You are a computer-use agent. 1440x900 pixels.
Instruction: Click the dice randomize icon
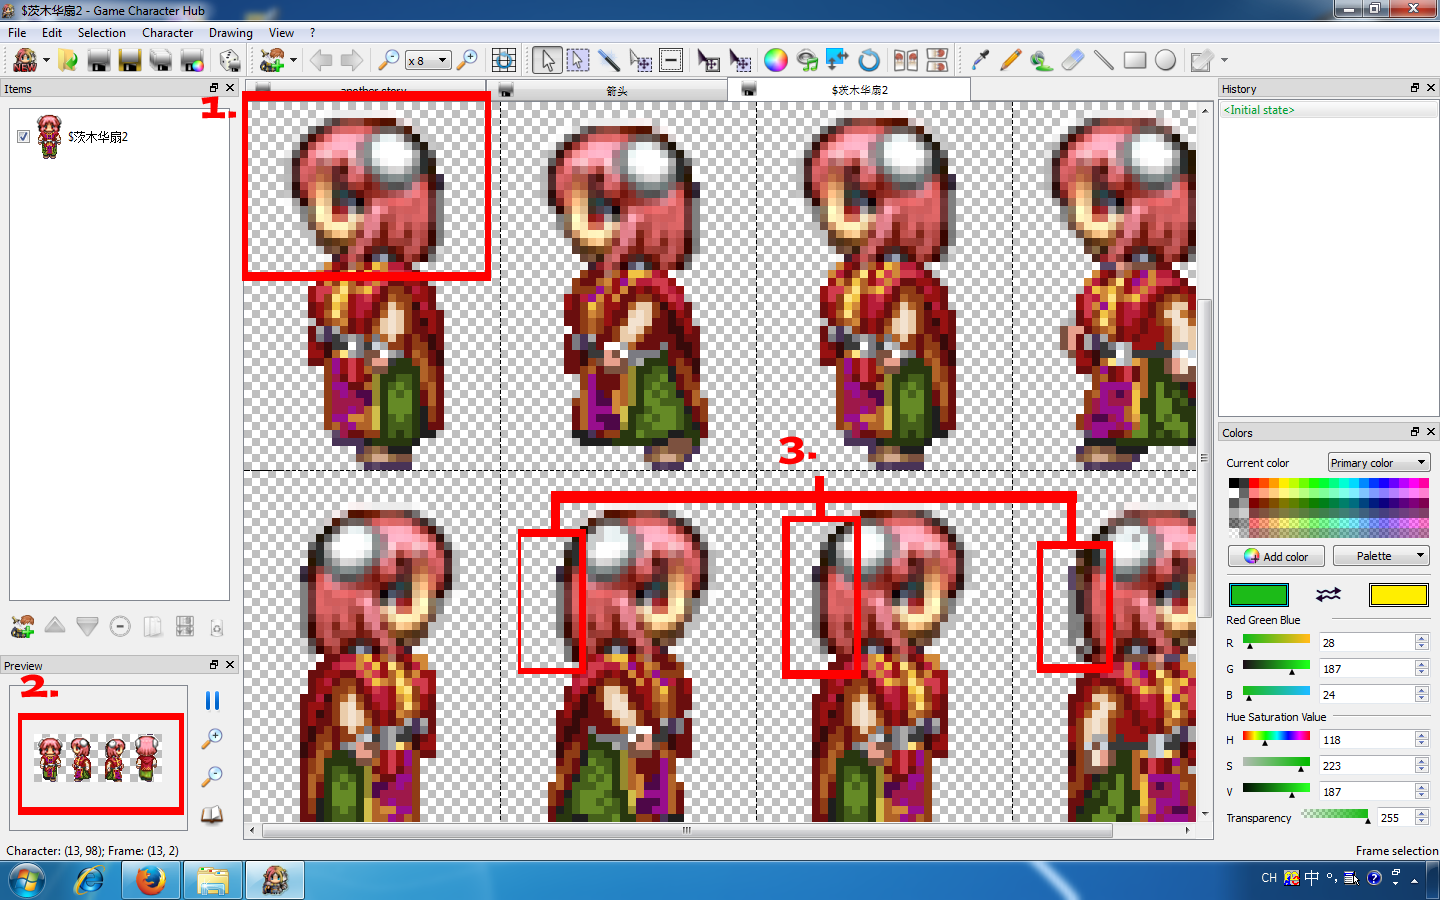click(229, 60)
